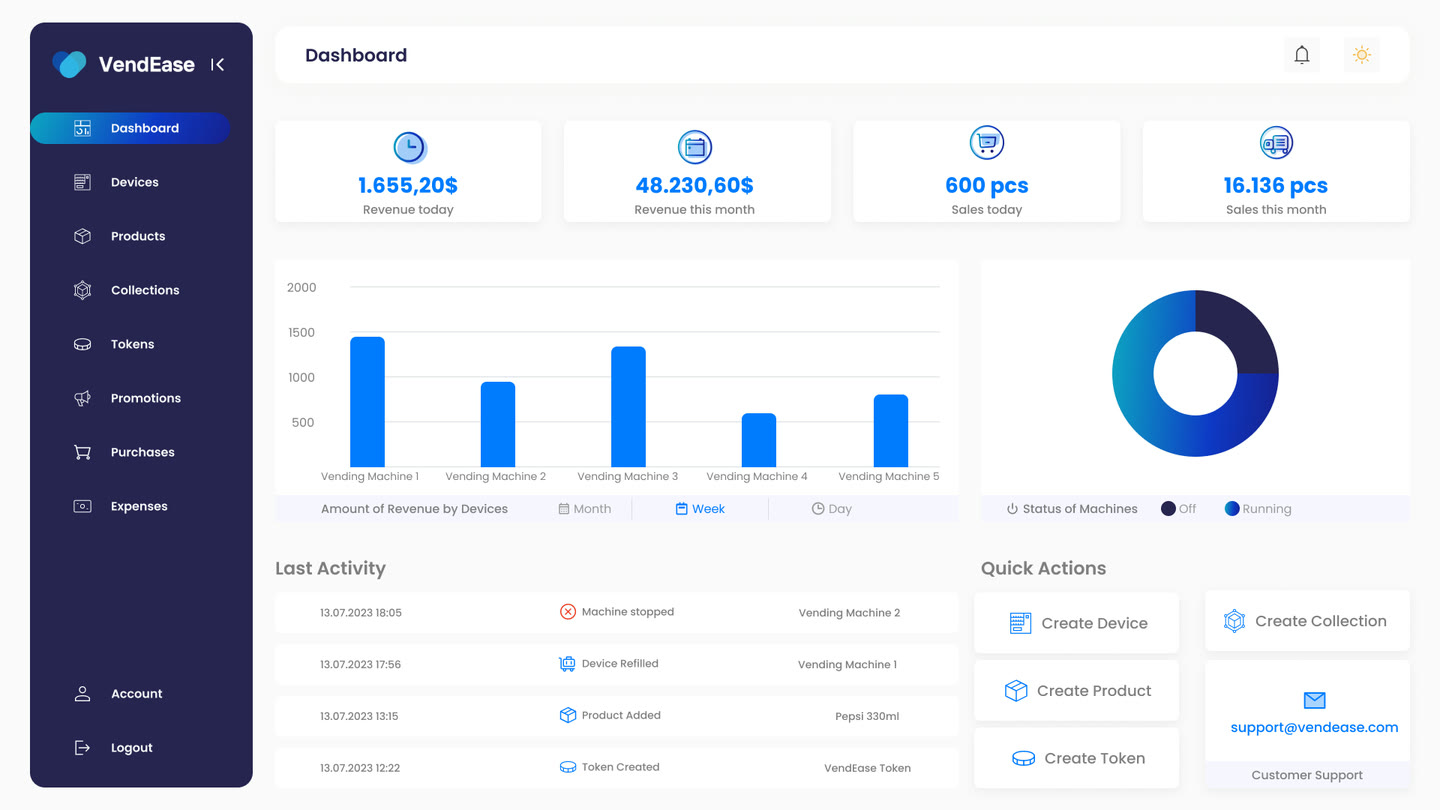Screen dimensions: 1440x810
Task: Select the 13.07.2023 18:05 activity timestamp
Action: pos(361,613)
